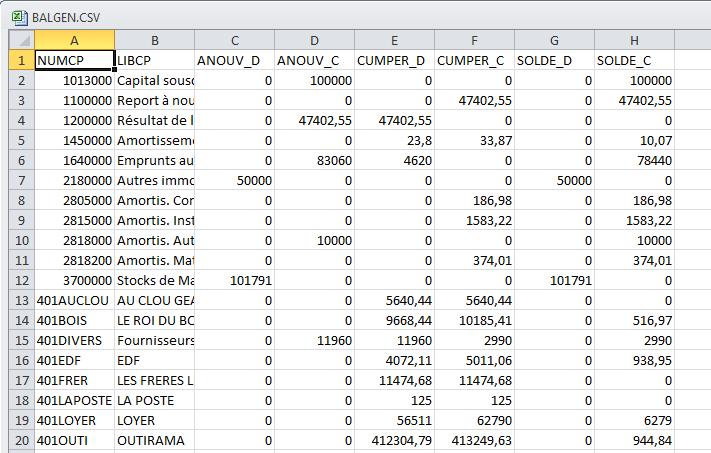Select column B header
The width and height of the screenshot is (711, 453).
click(x=155, y=40)
